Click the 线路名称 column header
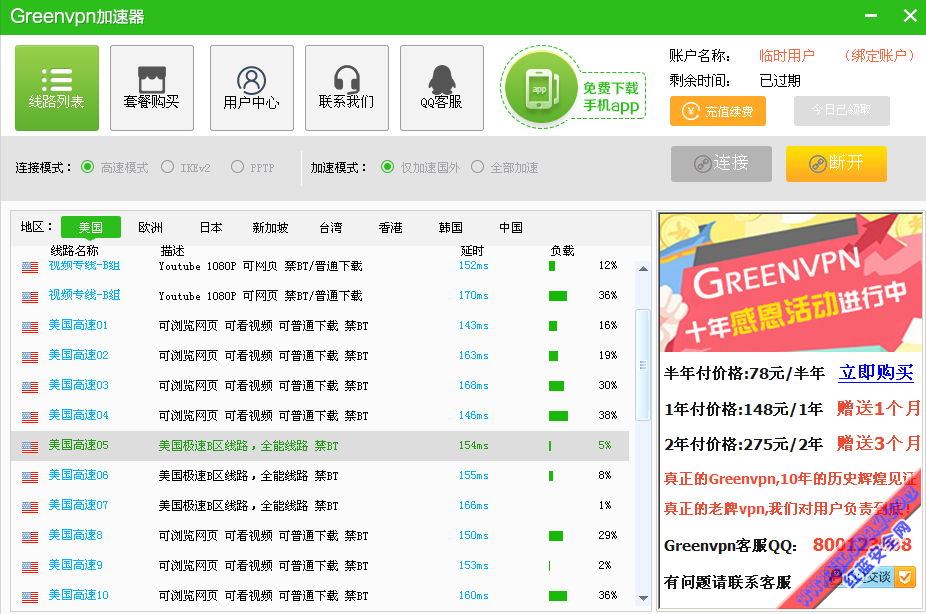 coord(74,251)
